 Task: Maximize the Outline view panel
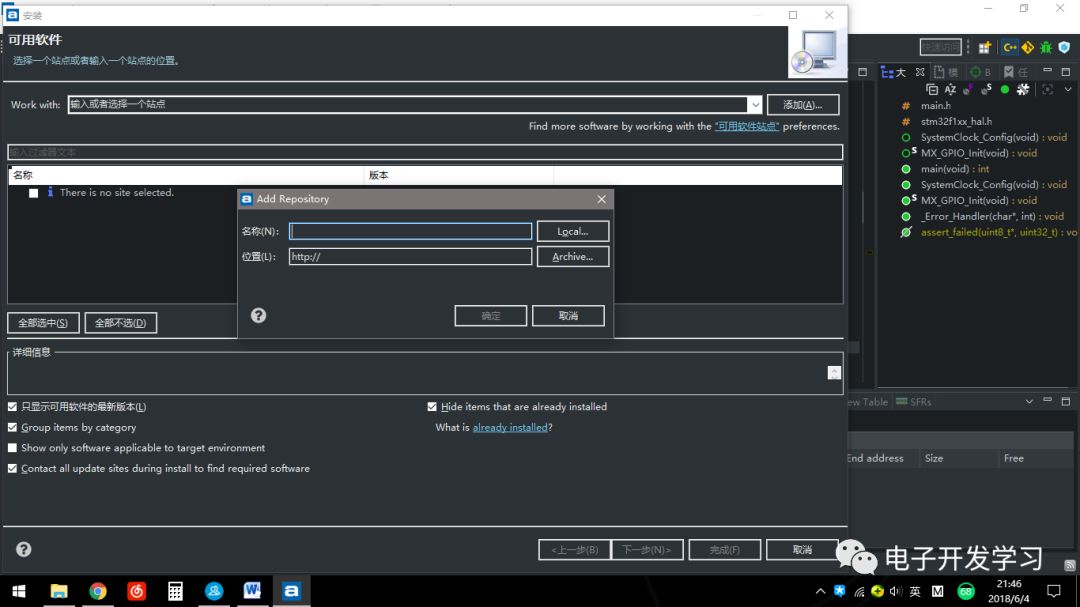pyautogui.click(x=1066, y=71)
